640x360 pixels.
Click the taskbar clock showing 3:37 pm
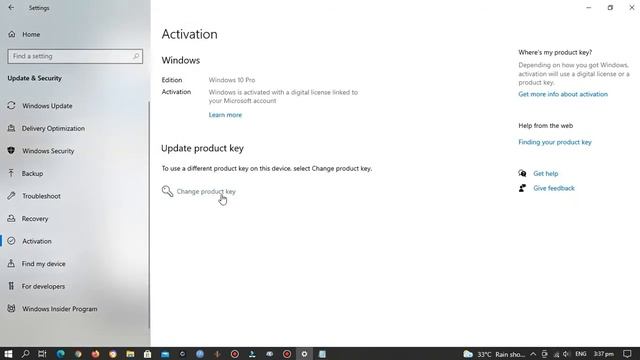(x=604, y=354)
